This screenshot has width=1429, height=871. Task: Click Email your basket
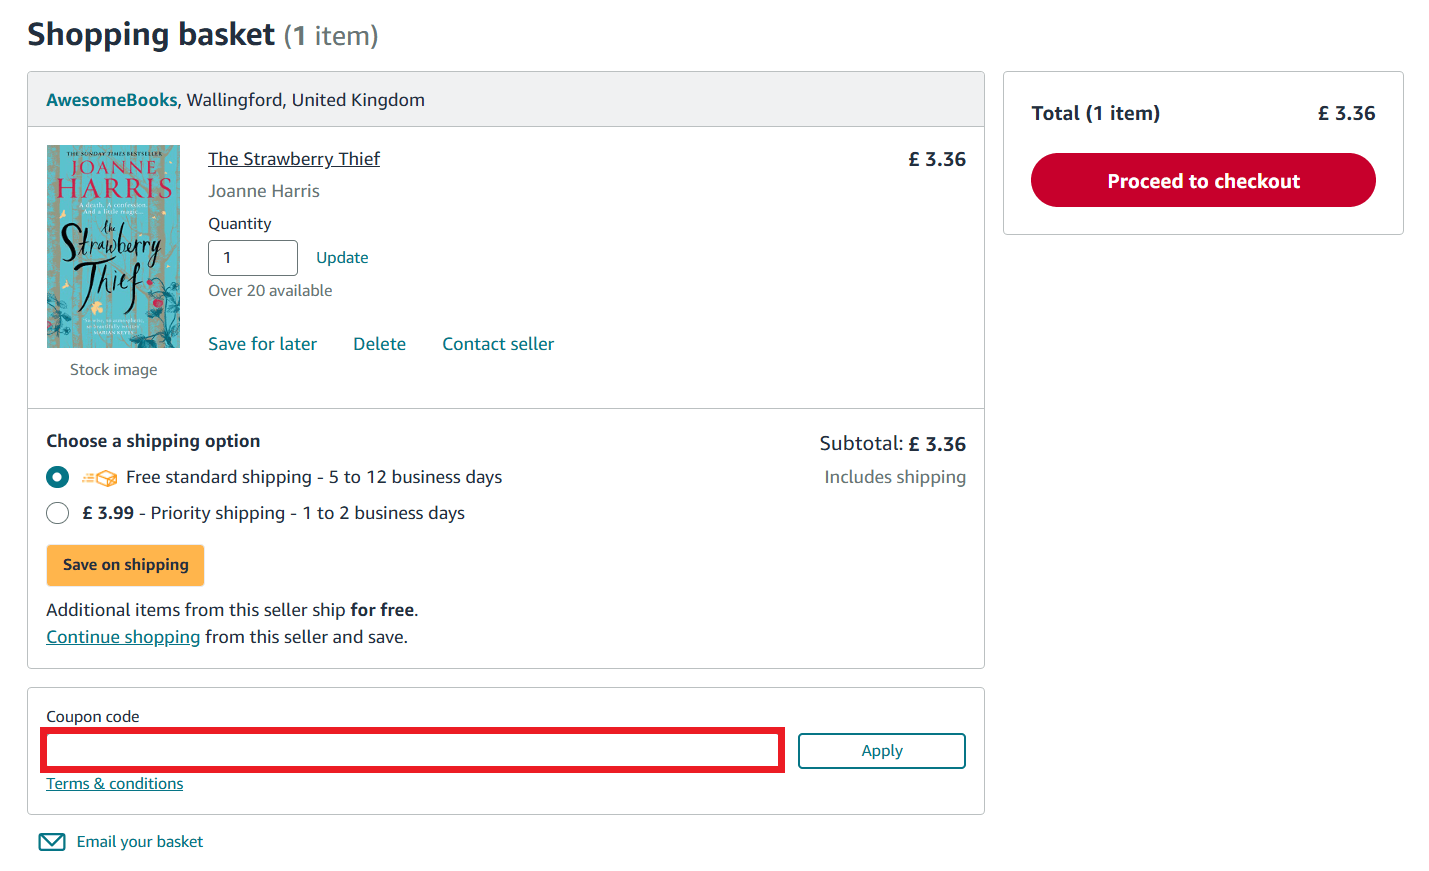click(139, 841)
